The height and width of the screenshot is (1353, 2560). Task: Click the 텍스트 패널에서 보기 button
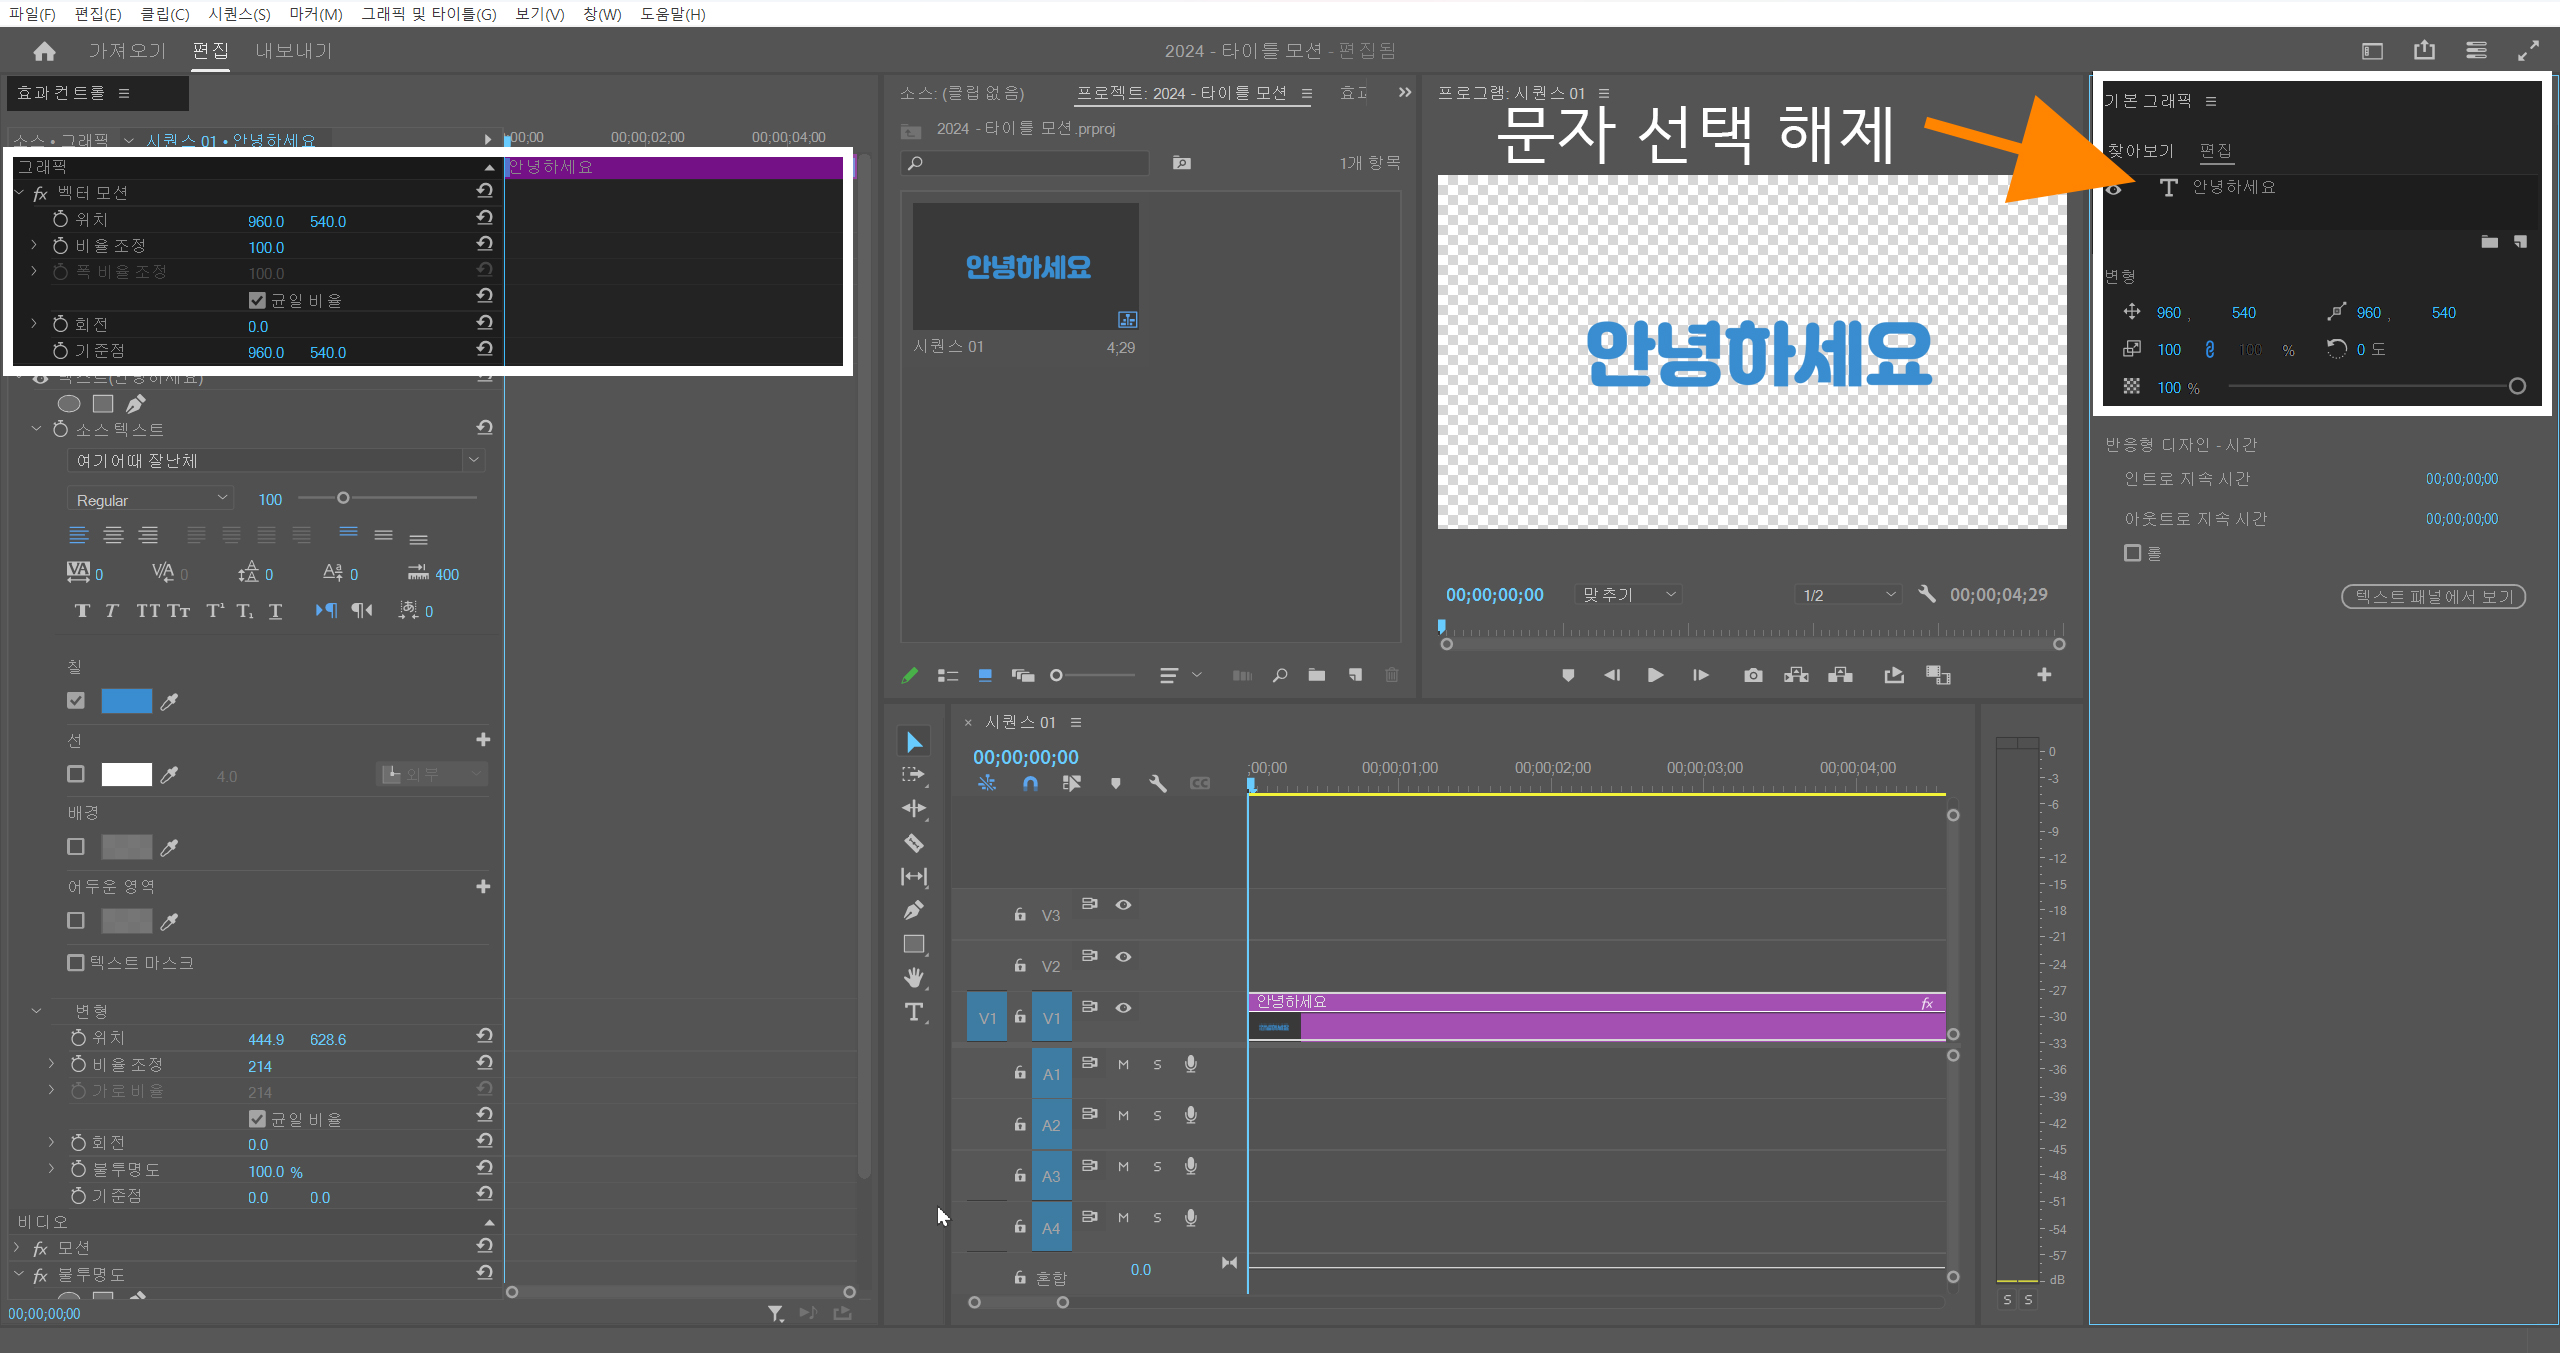(x=2433, y=596)
